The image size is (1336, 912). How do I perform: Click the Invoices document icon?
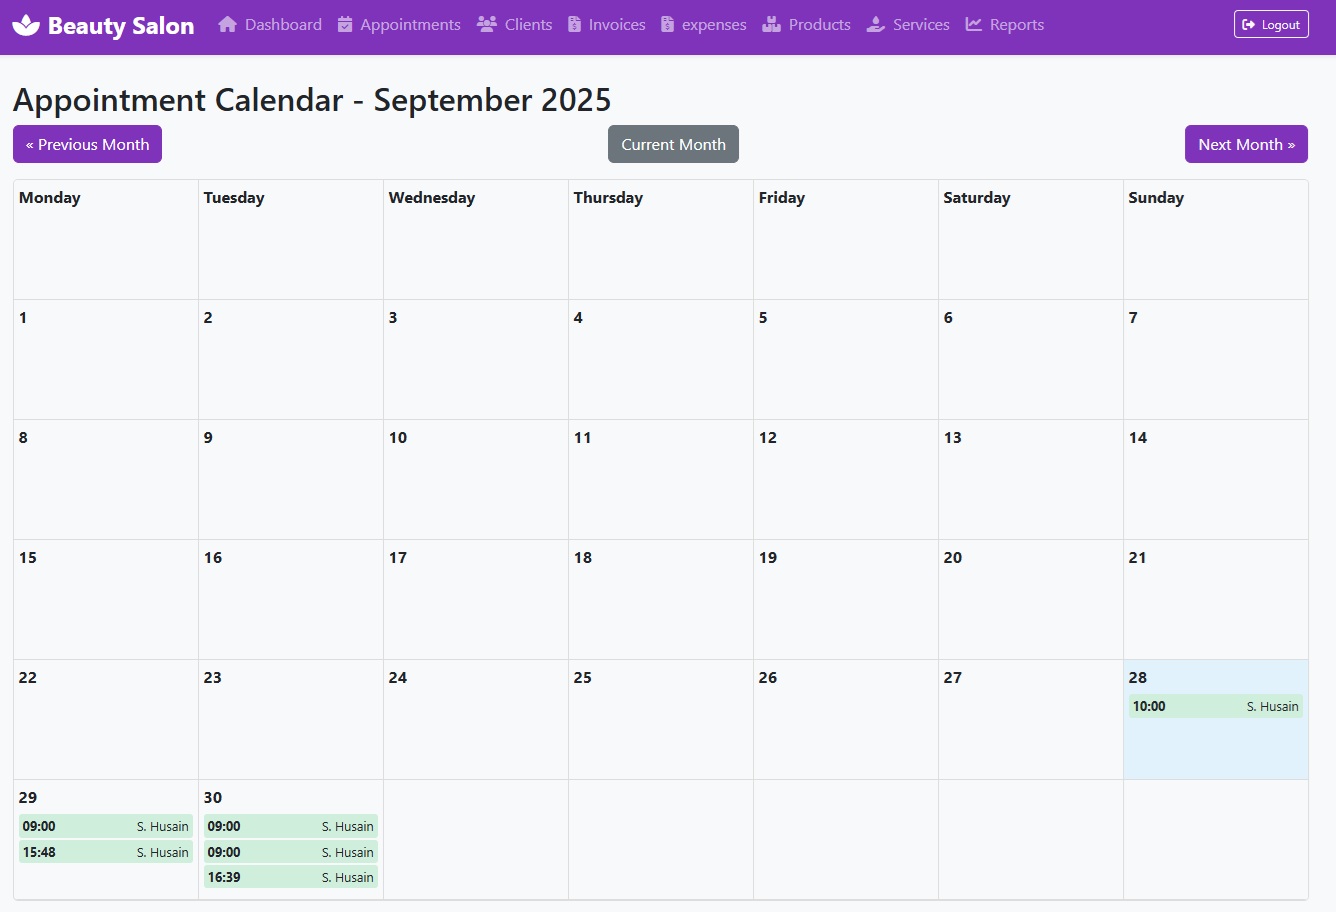577,24
